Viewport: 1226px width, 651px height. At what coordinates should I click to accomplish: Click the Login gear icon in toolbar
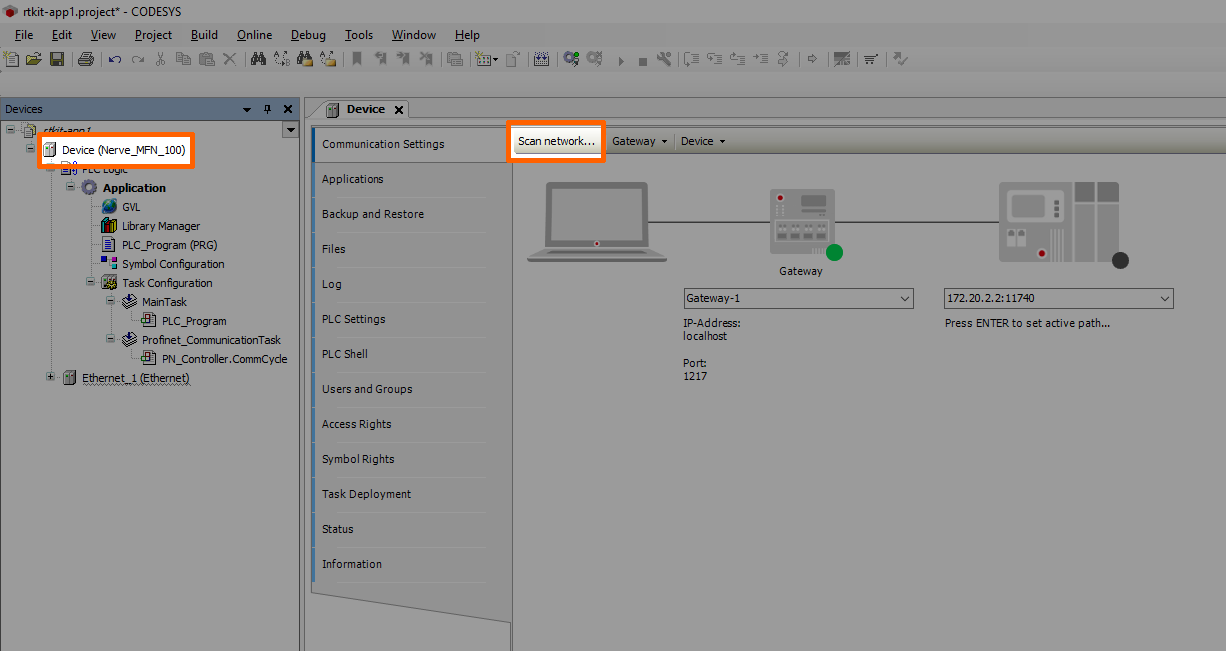[571, 59]
